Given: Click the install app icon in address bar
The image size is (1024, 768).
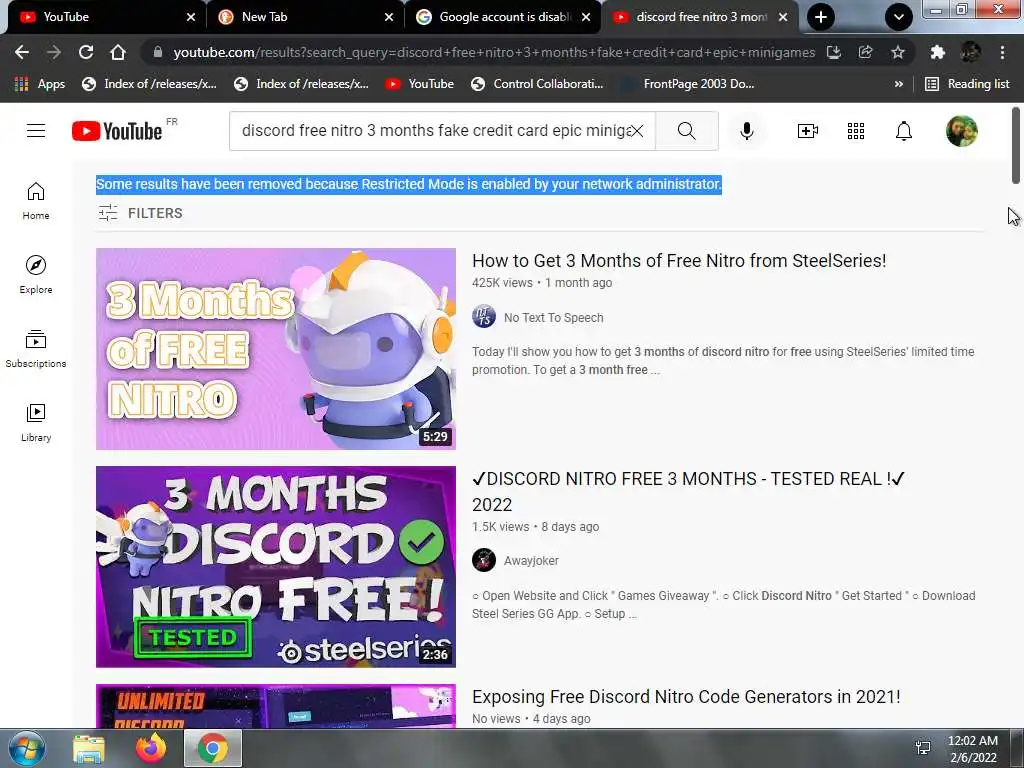Looking at the screenshot, I should (834, 52).
